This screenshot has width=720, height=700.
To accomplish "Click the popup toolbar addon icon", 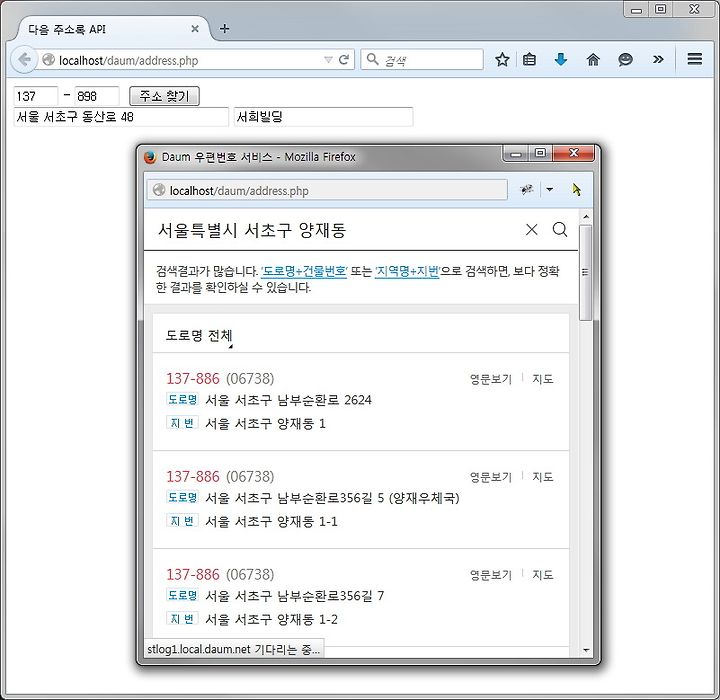I will [x=526, y=189].
